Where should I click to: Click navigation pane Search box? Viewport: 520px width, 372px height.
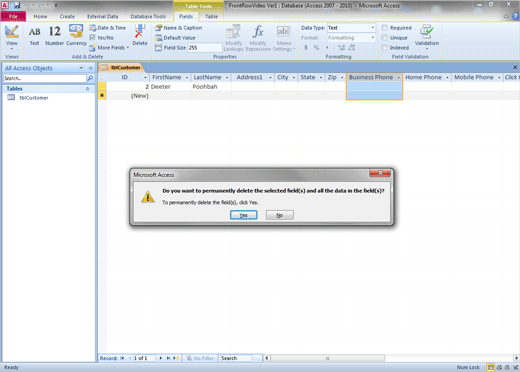(x=45, y=78)
